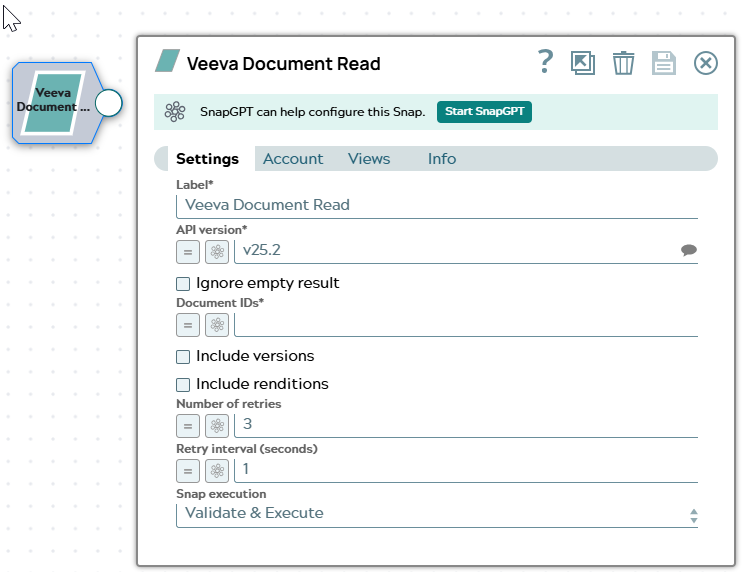The image size is (743, 572).
Task: Click the Document IDs input field
Action: pos(466,325)
